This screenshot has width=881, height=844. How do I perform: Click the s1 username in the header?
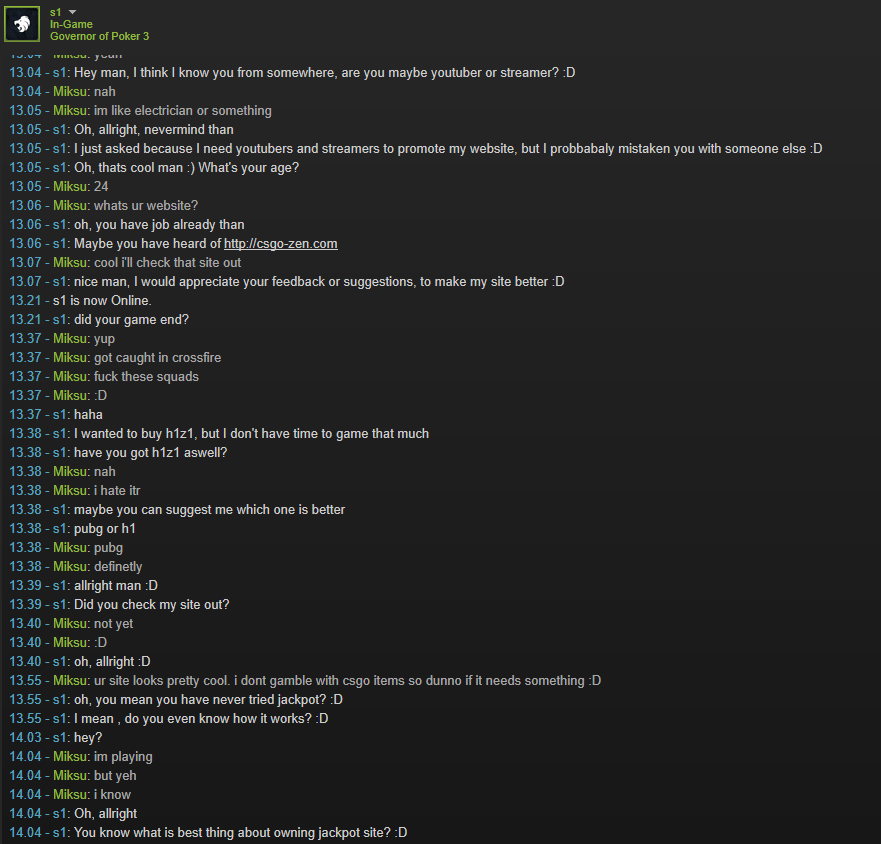point(55,12)
